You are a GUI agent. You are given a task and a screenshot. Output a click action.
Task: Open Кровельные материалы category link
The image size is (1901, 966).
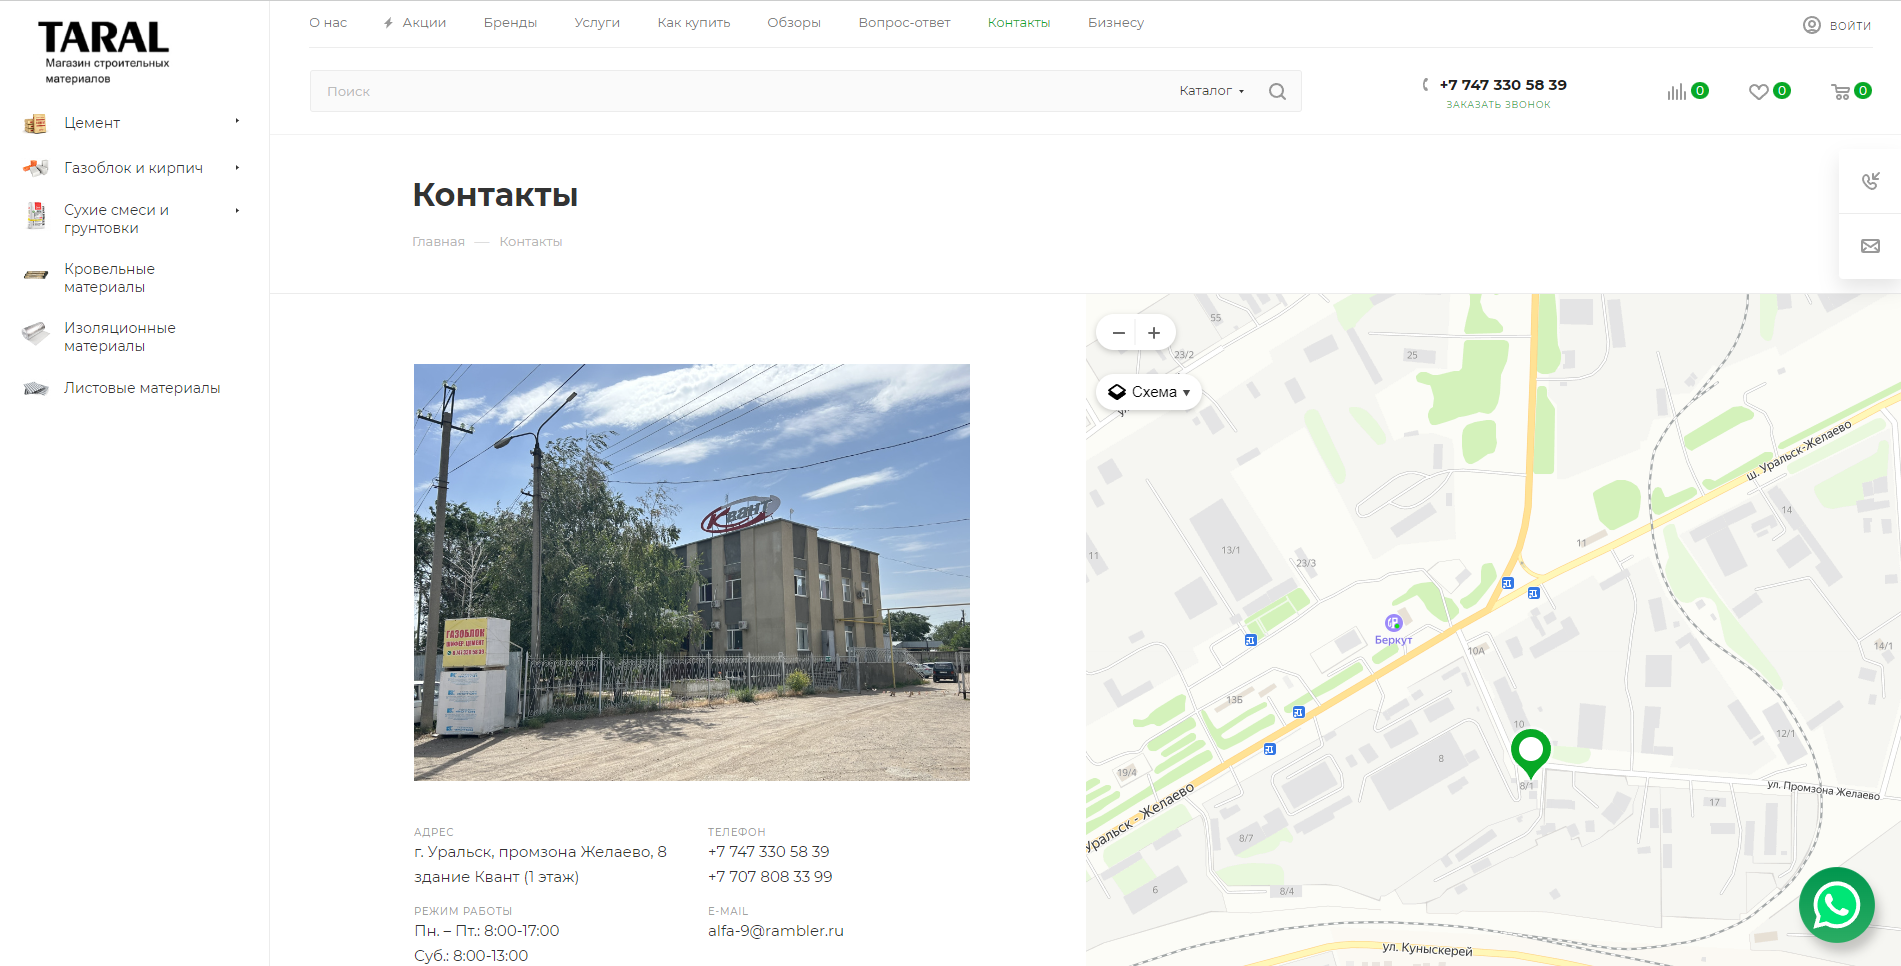[110, 278]
